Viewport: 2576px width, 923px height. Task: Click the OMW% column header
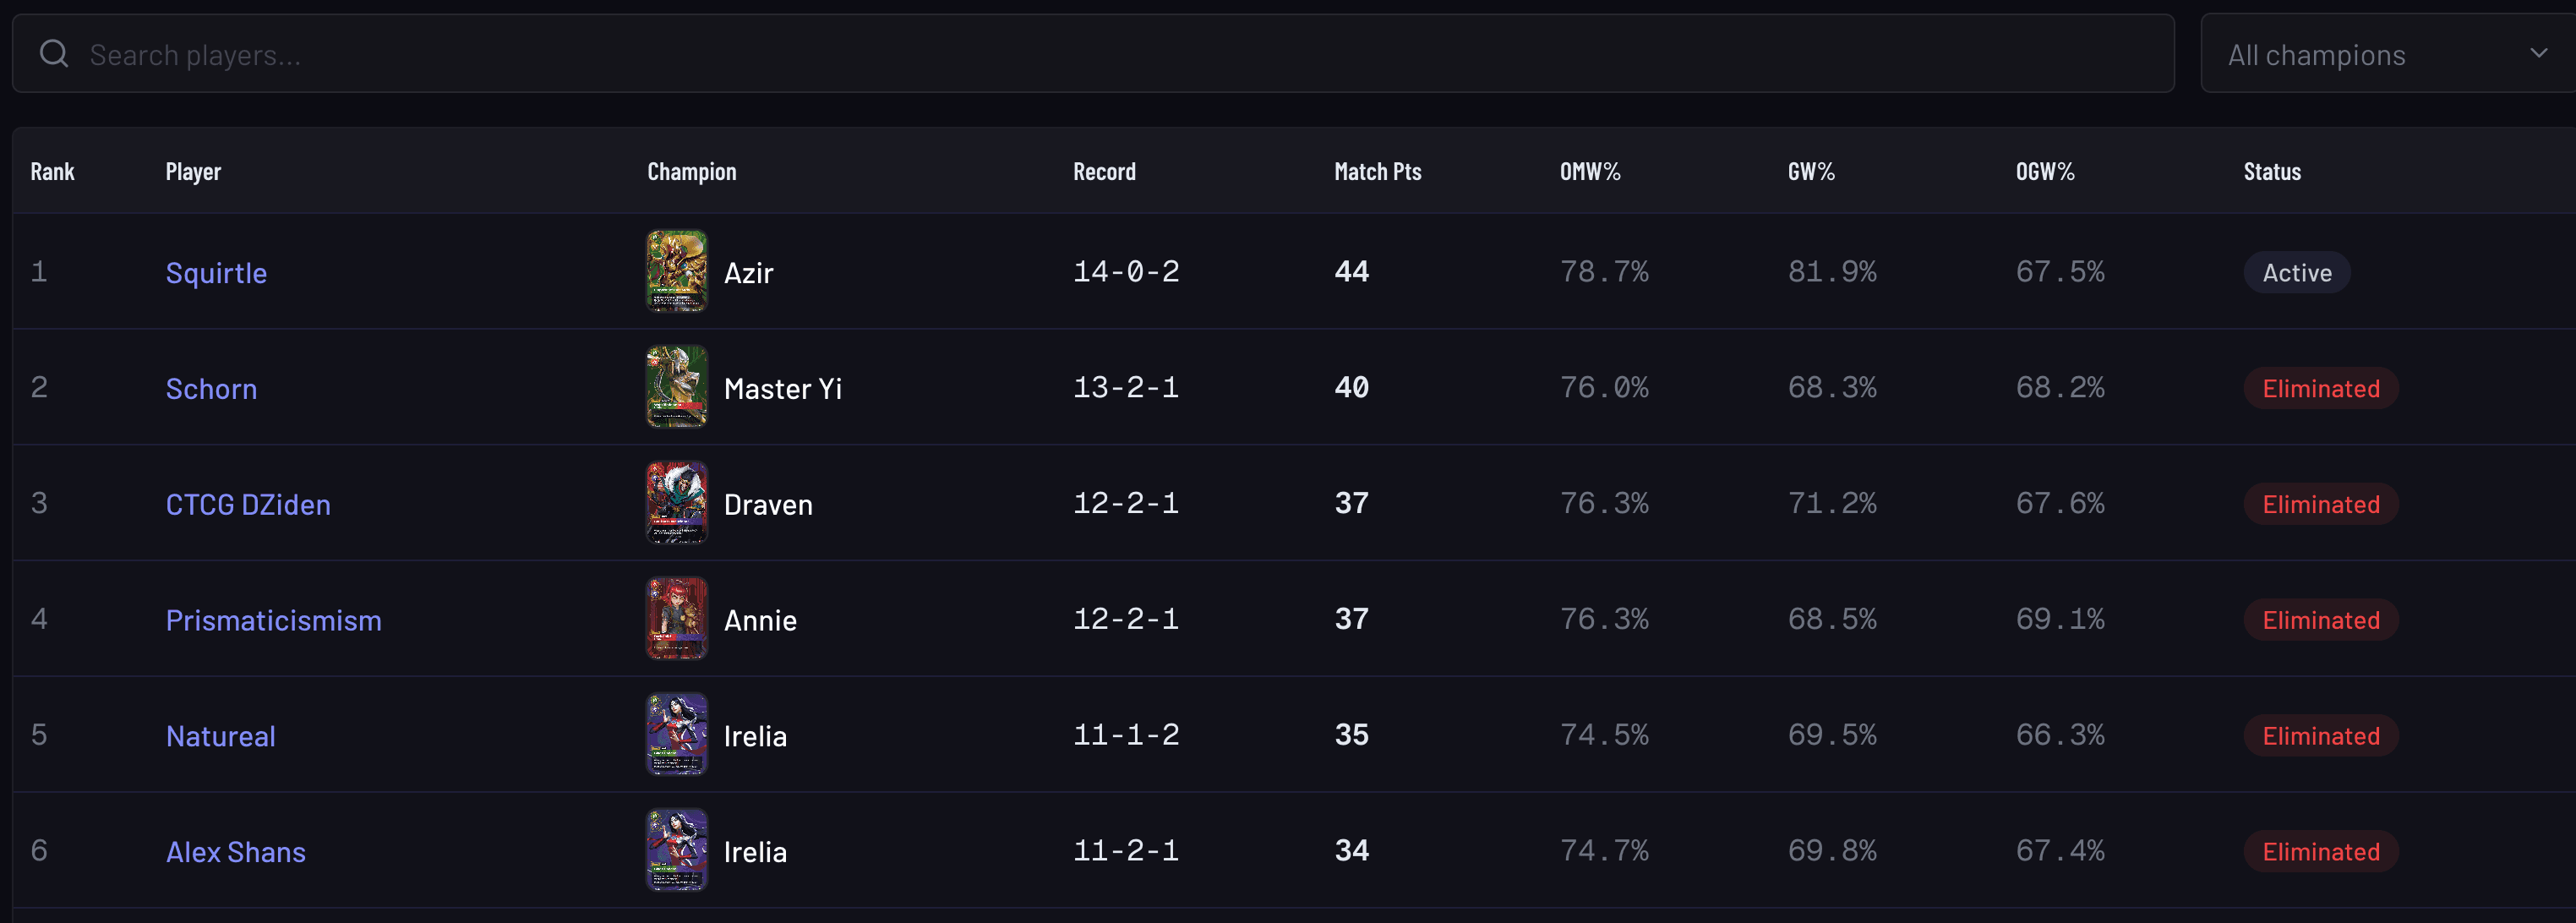coord(1590,171)
